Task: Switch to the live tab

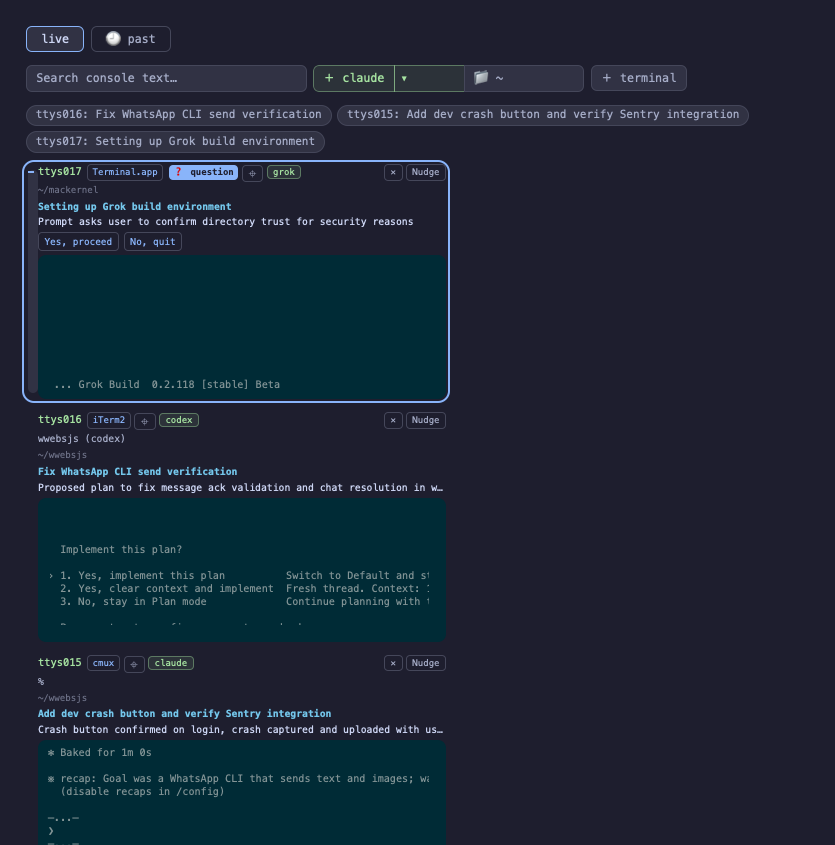Action: (55, 39)
